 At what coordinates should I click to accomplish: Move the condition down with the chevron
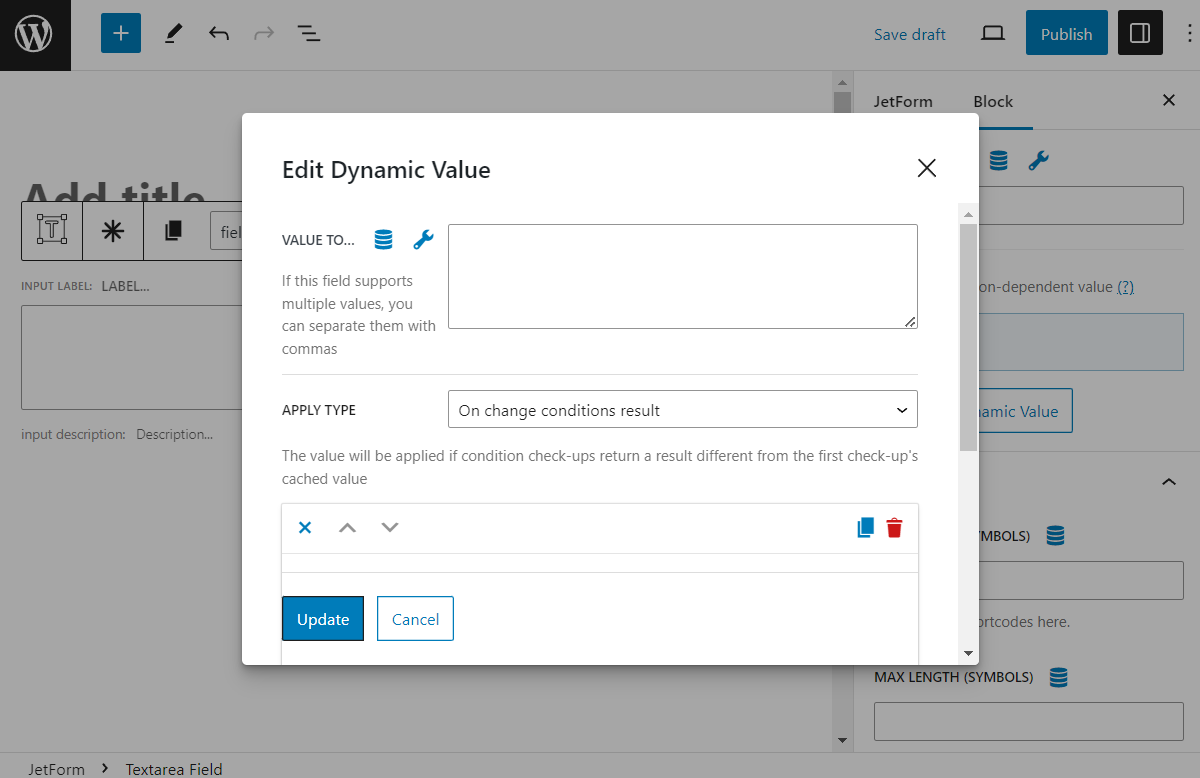(389, 527)
